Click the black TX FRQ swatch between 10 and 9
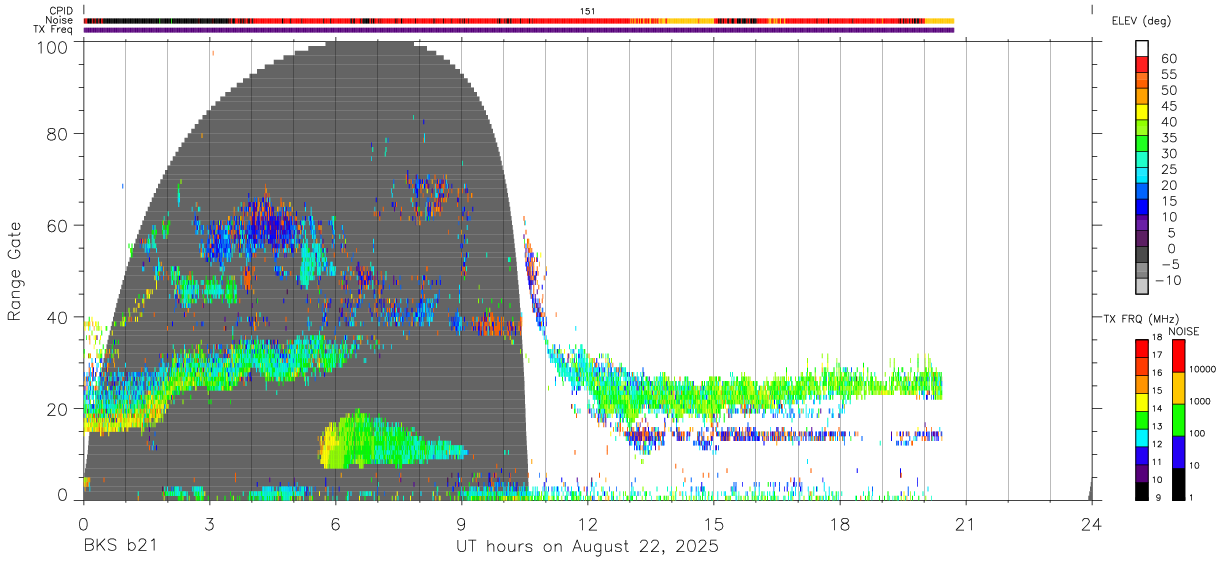The width and height of the screenshot is (1228, 567). pyautogui.click(x=1142, y=490)
